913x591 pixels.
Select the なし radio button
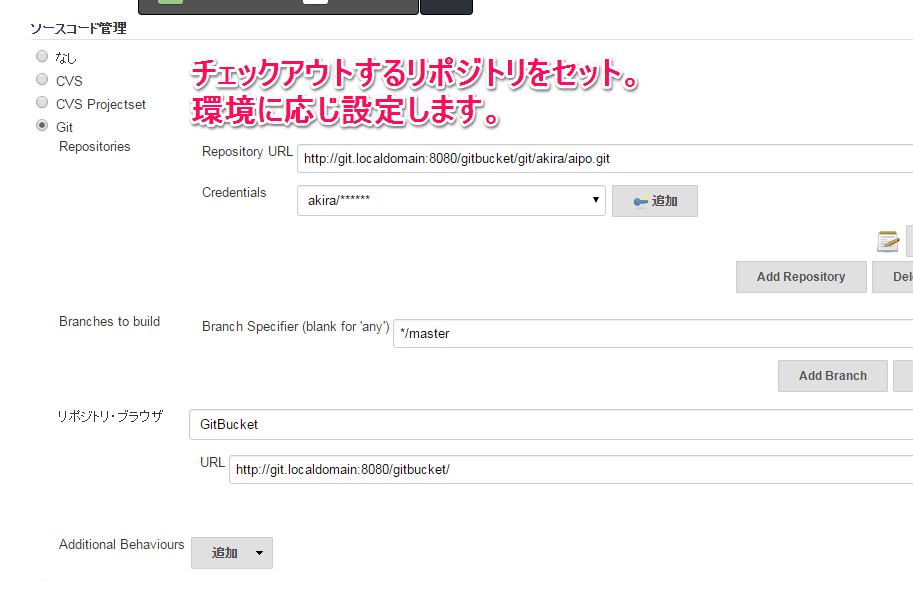tap(42, 57)
